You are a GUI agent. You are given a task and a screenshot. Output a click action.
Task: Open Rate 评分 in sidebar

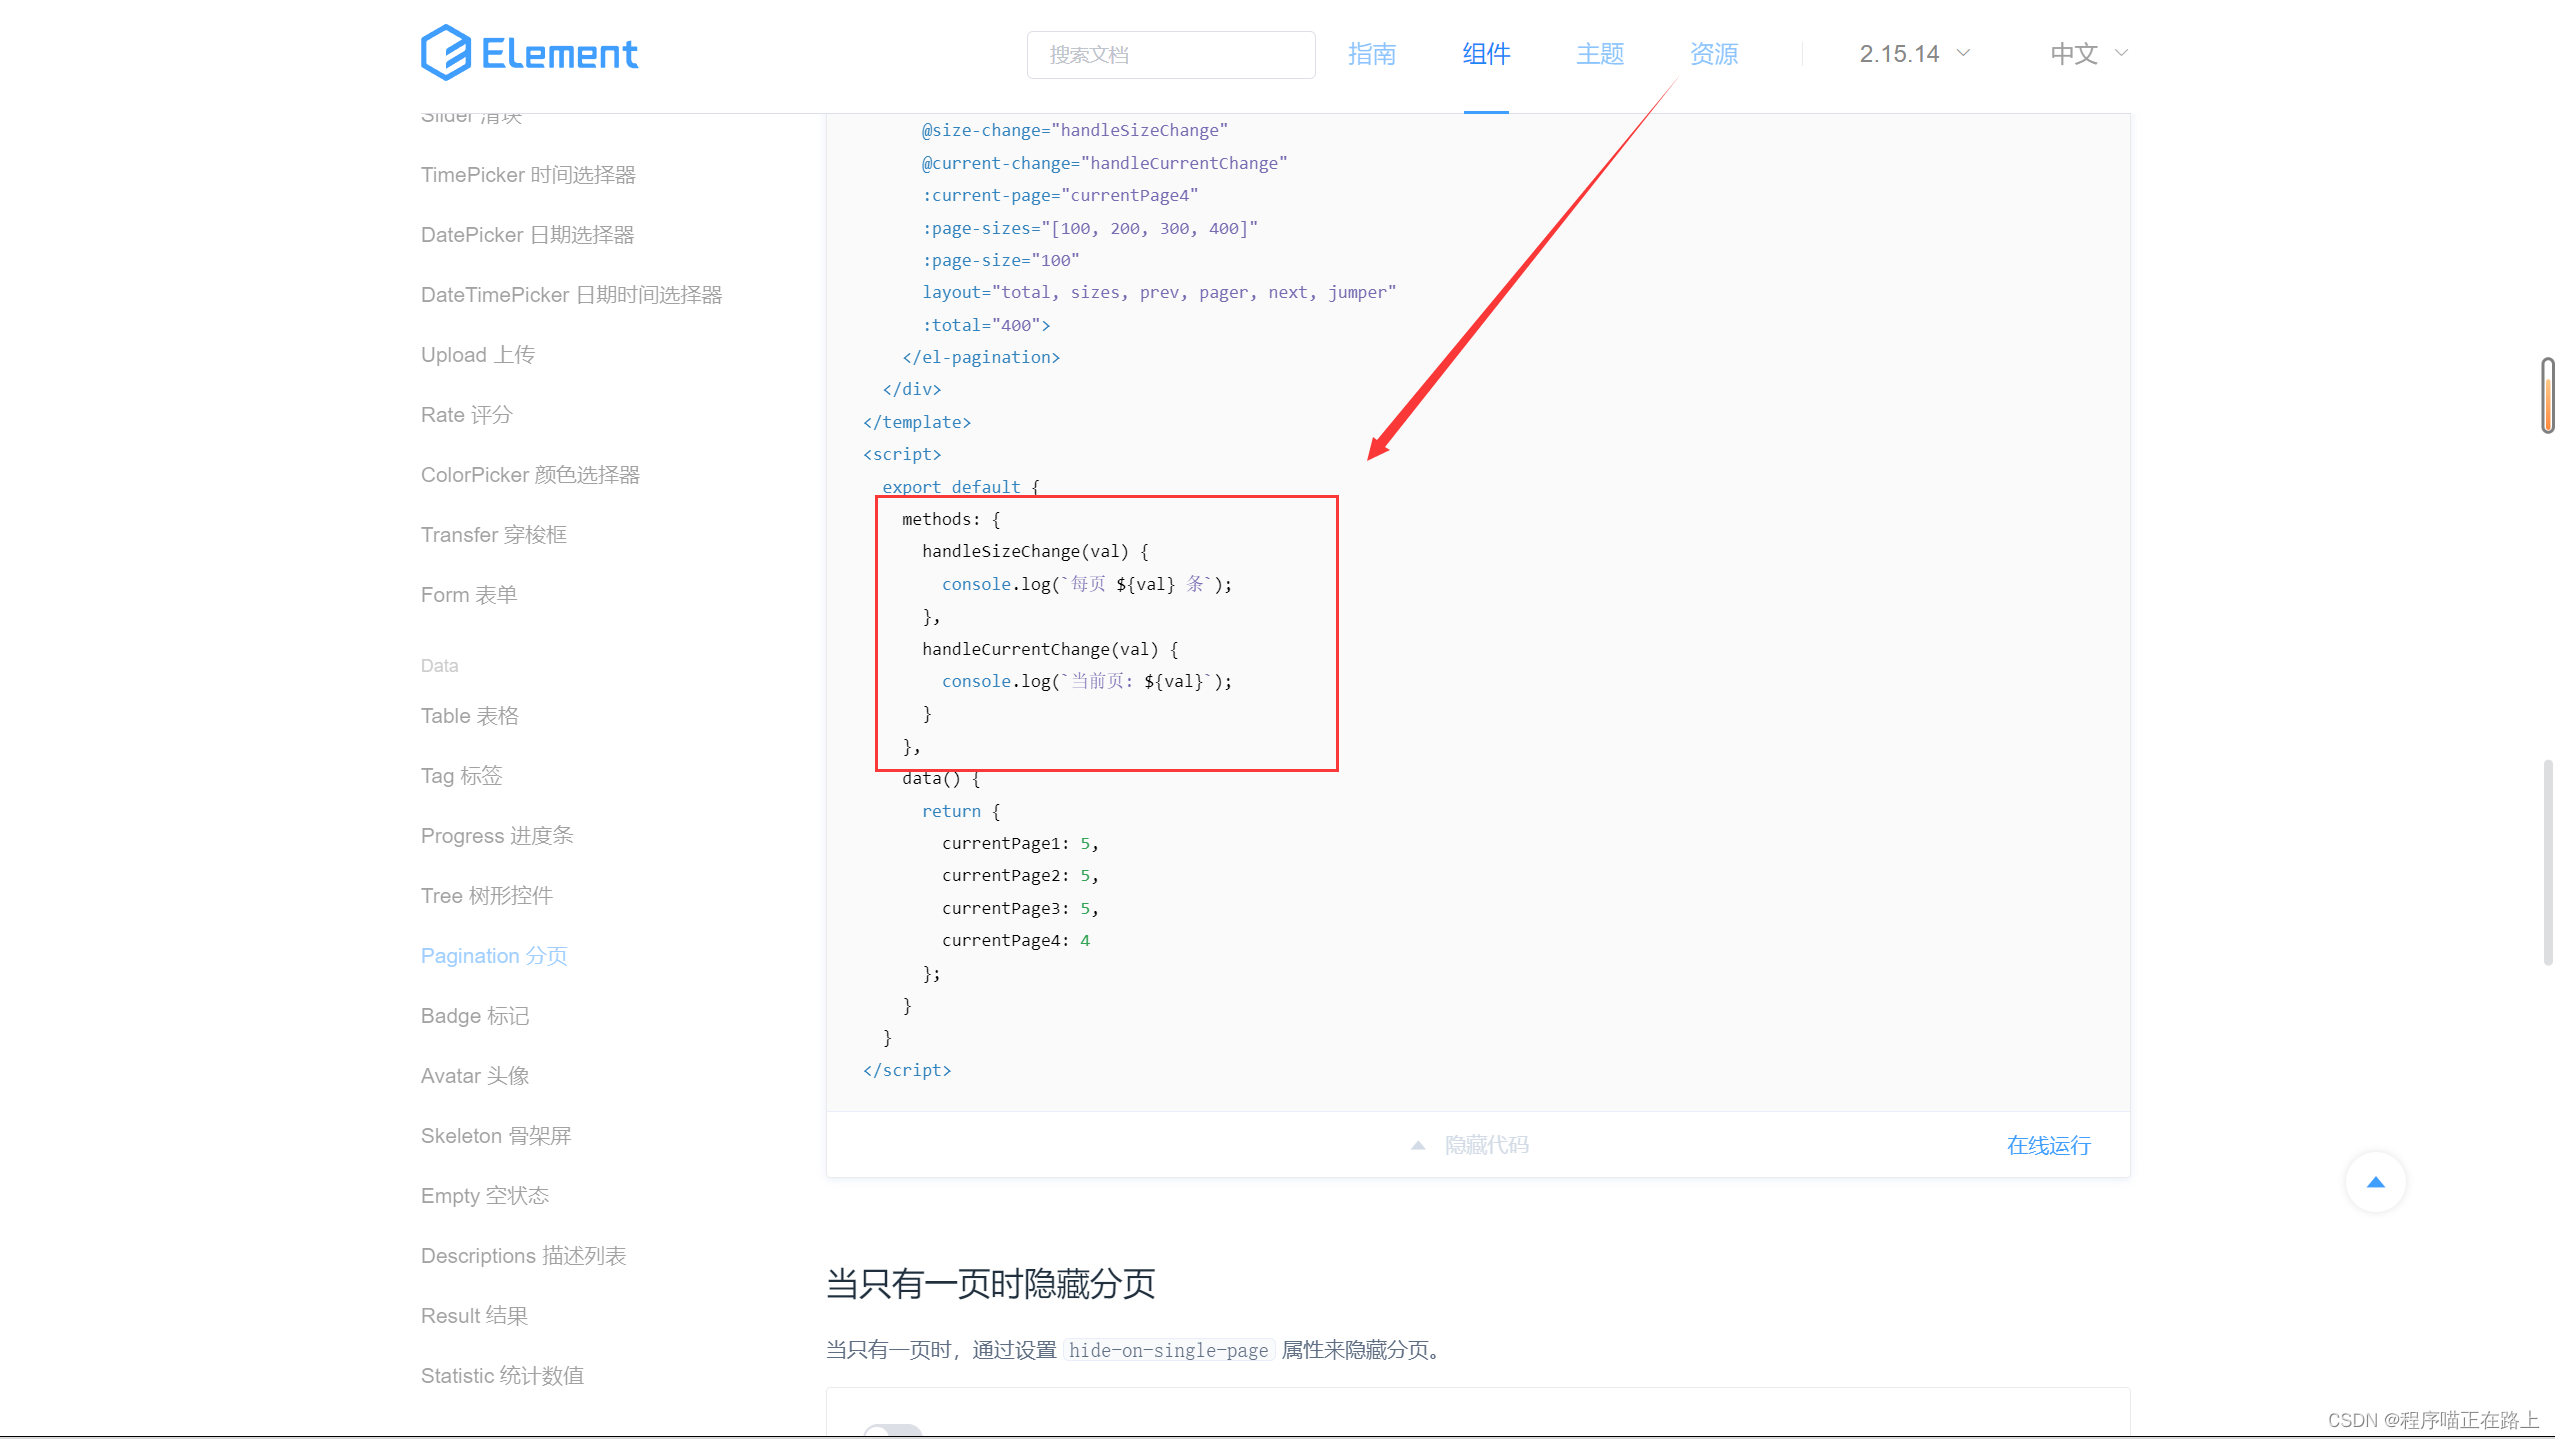coord(466,415)
